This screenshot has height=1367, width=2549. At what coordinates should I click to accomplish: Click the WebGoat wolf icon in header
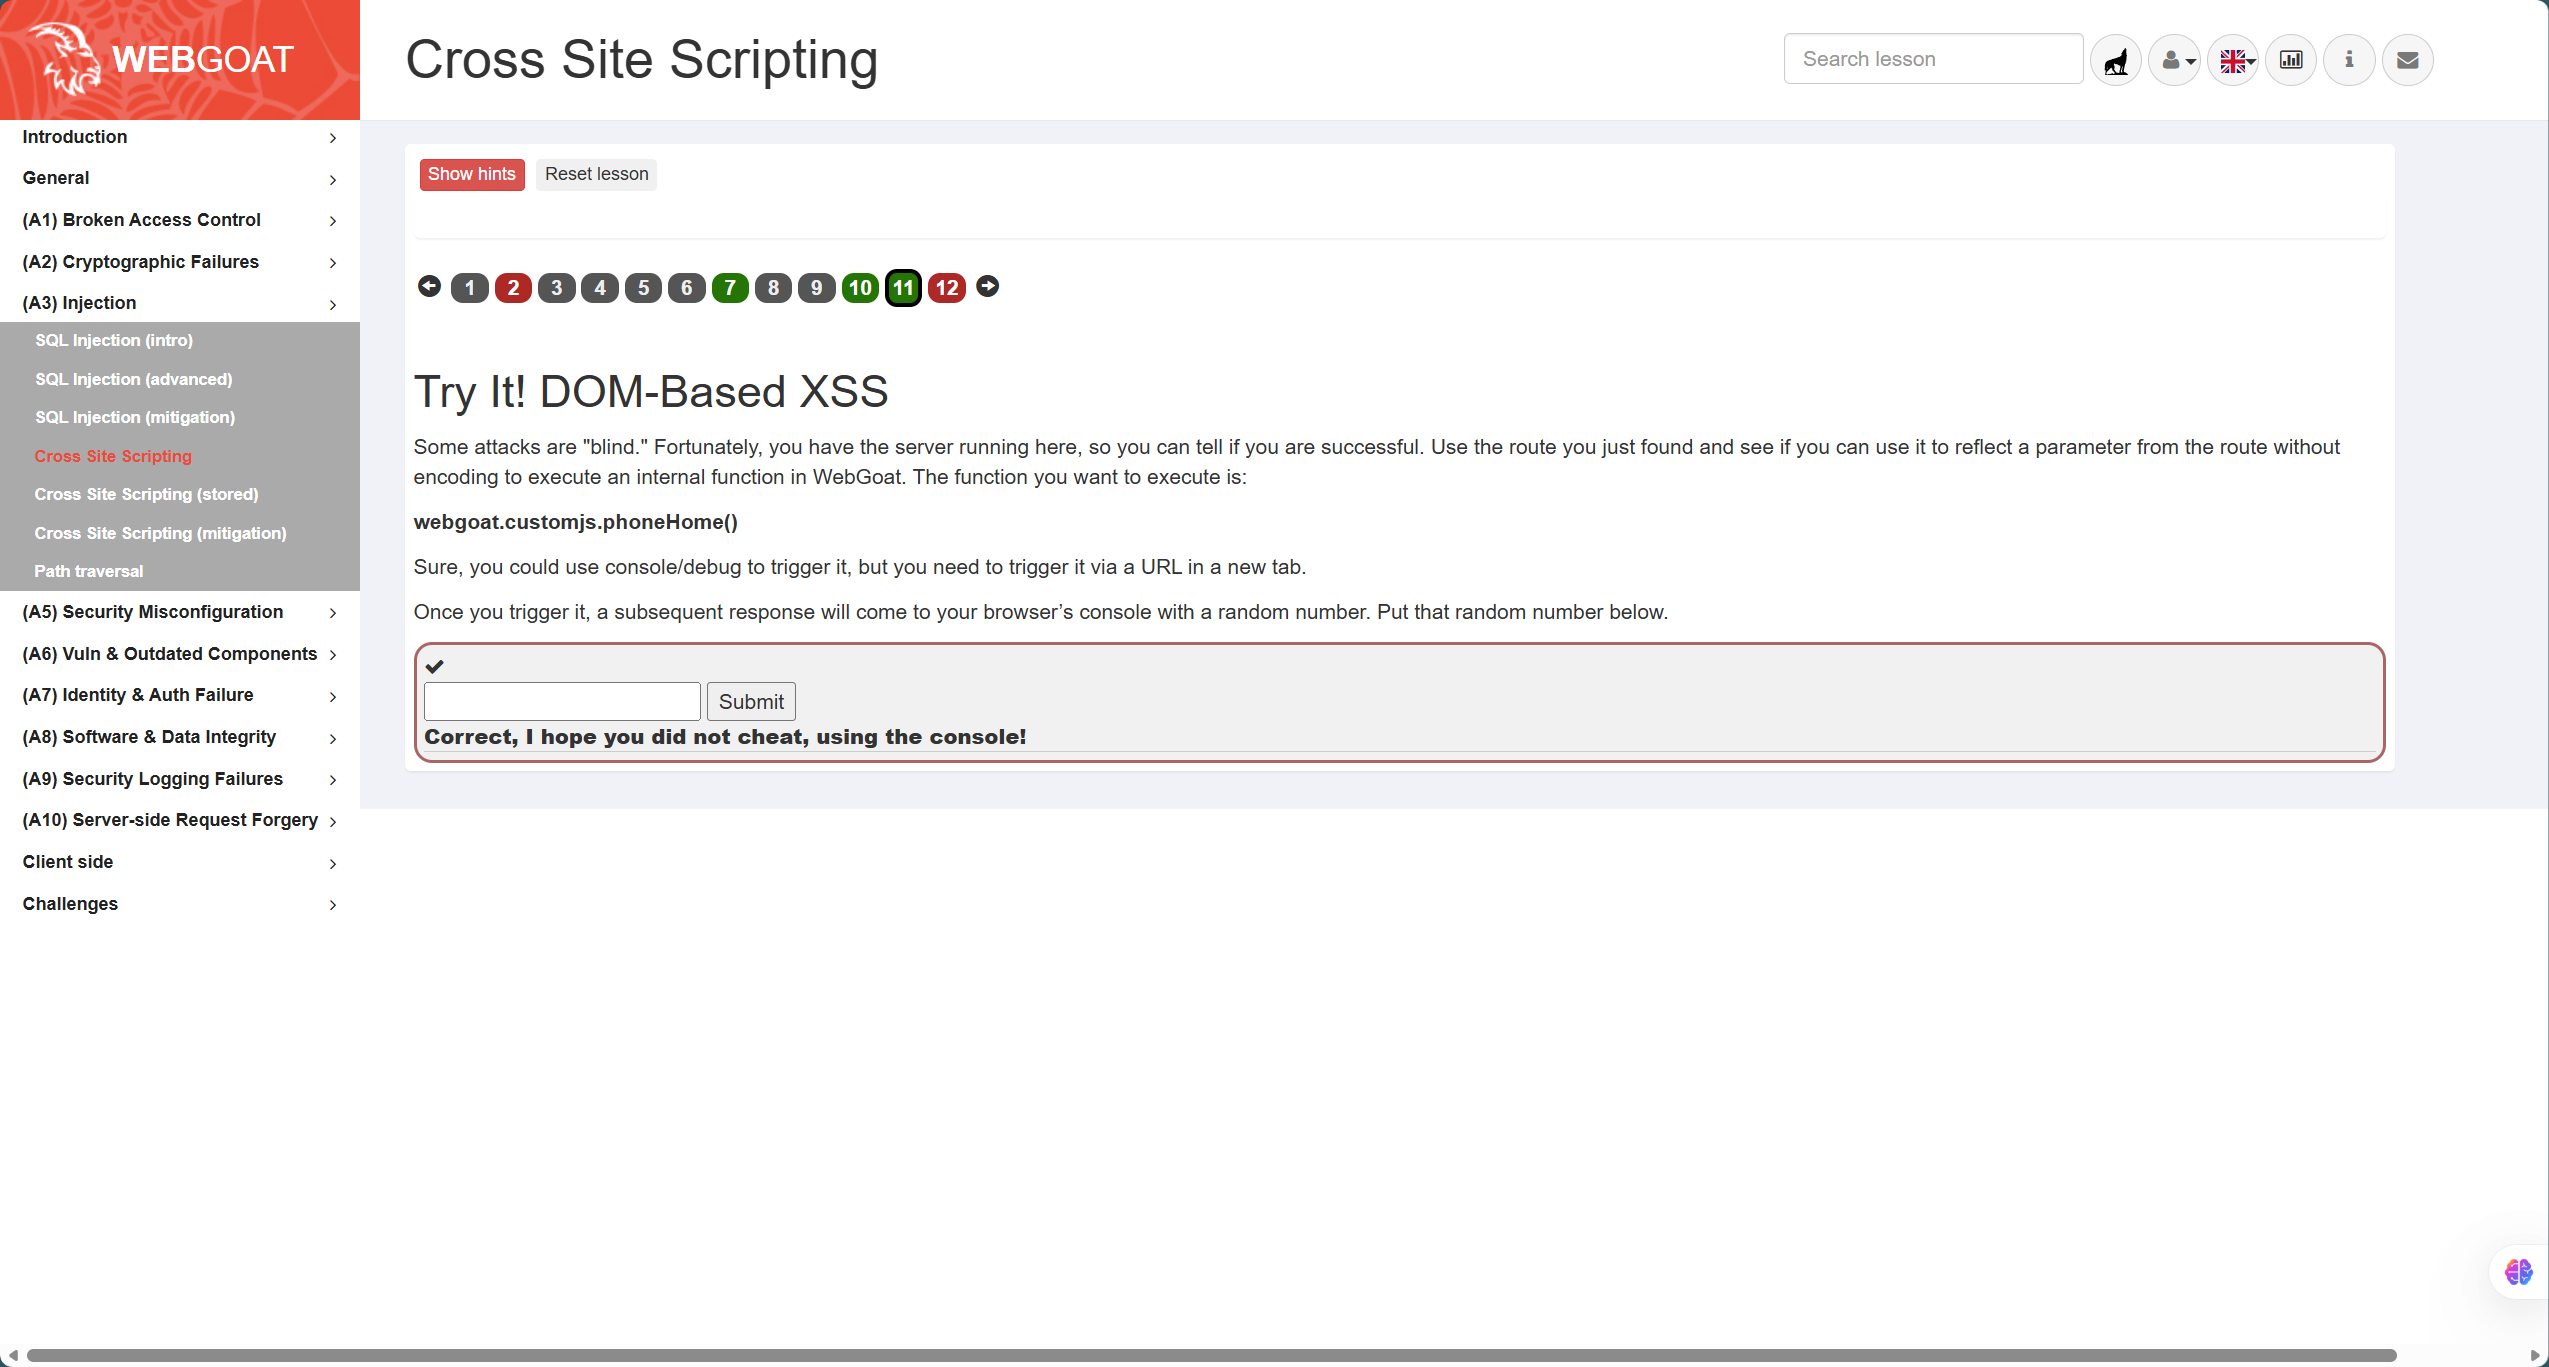click(x=2115, y=60)
